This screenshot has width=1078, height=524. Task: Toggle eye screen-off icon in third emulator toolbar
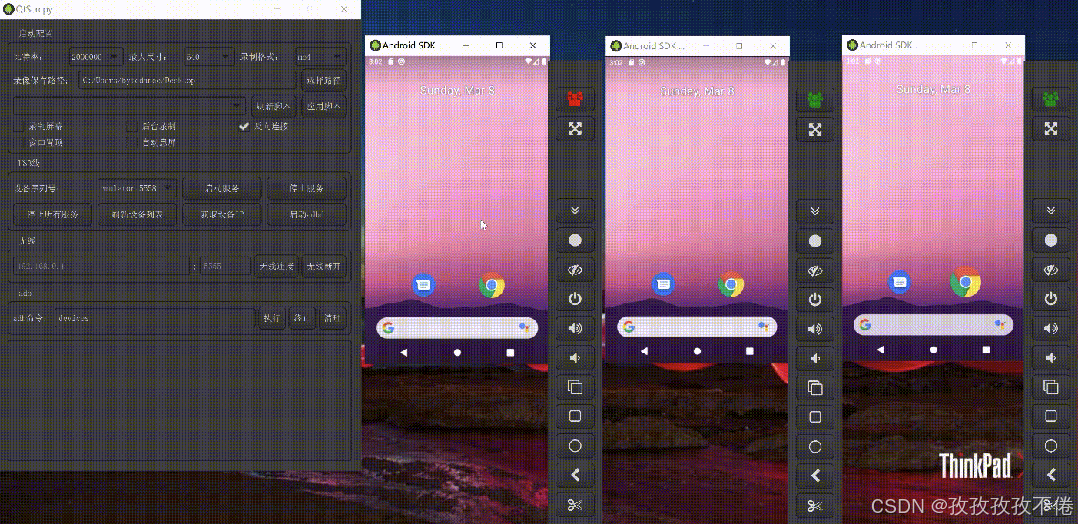coord(1050,270)
